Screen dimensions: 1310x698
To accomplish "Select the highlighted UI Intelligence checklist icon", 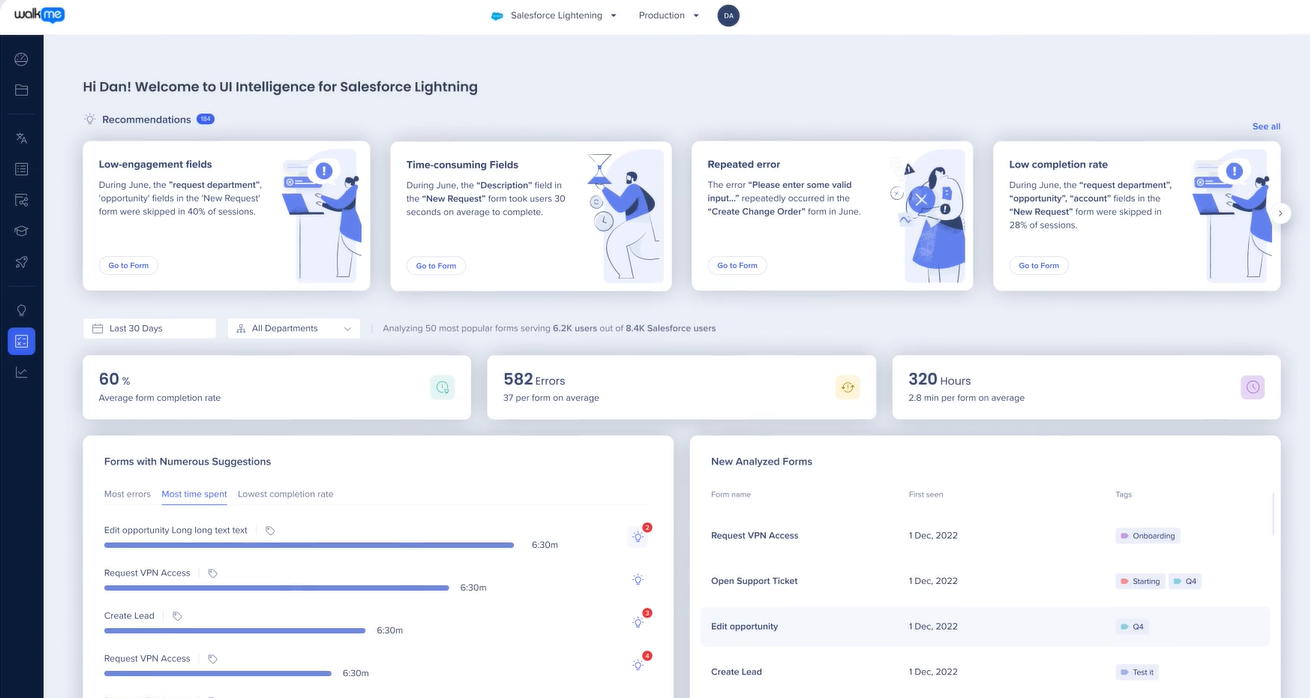I will (21, 341).
